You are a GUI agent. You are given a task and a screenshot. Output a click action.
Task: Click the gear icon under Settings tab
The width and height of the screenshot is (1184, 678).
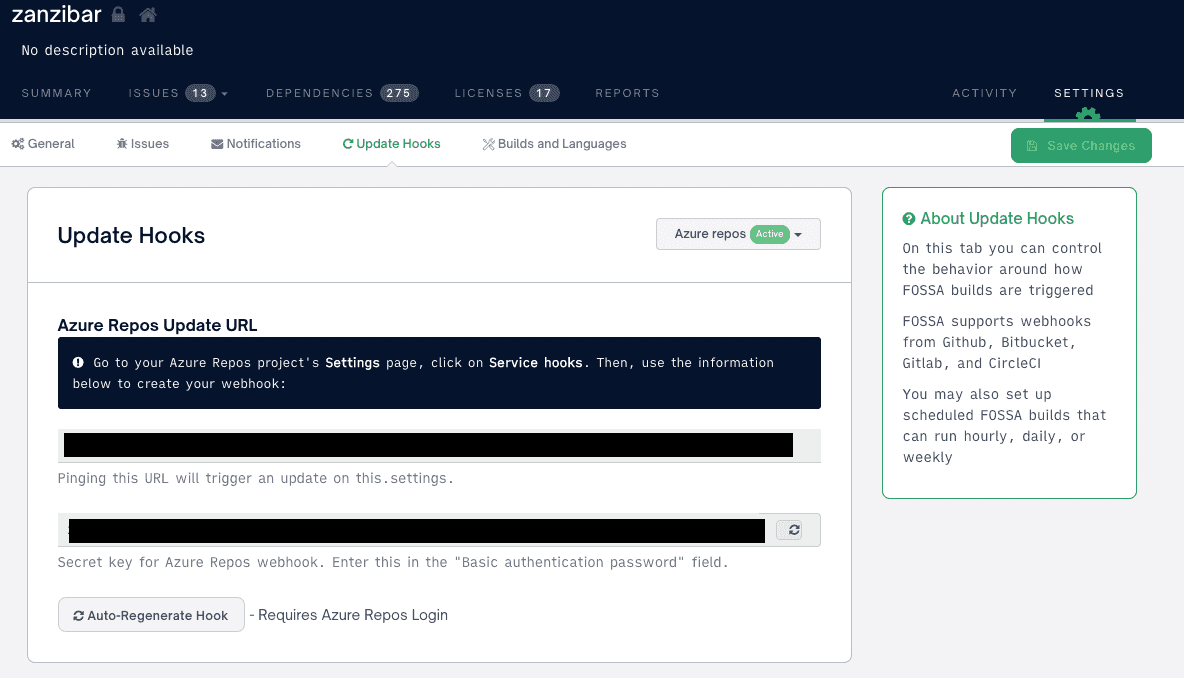[1087, 113]
